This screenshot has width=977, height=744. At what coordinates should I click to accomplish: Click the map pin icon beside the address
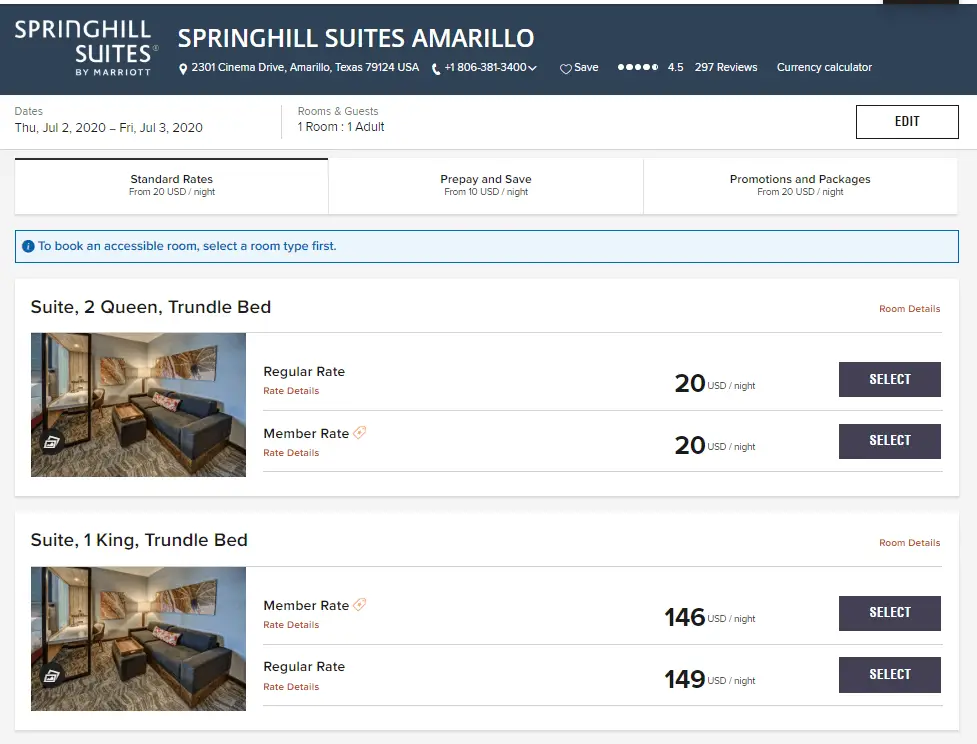tap(183, 69)
